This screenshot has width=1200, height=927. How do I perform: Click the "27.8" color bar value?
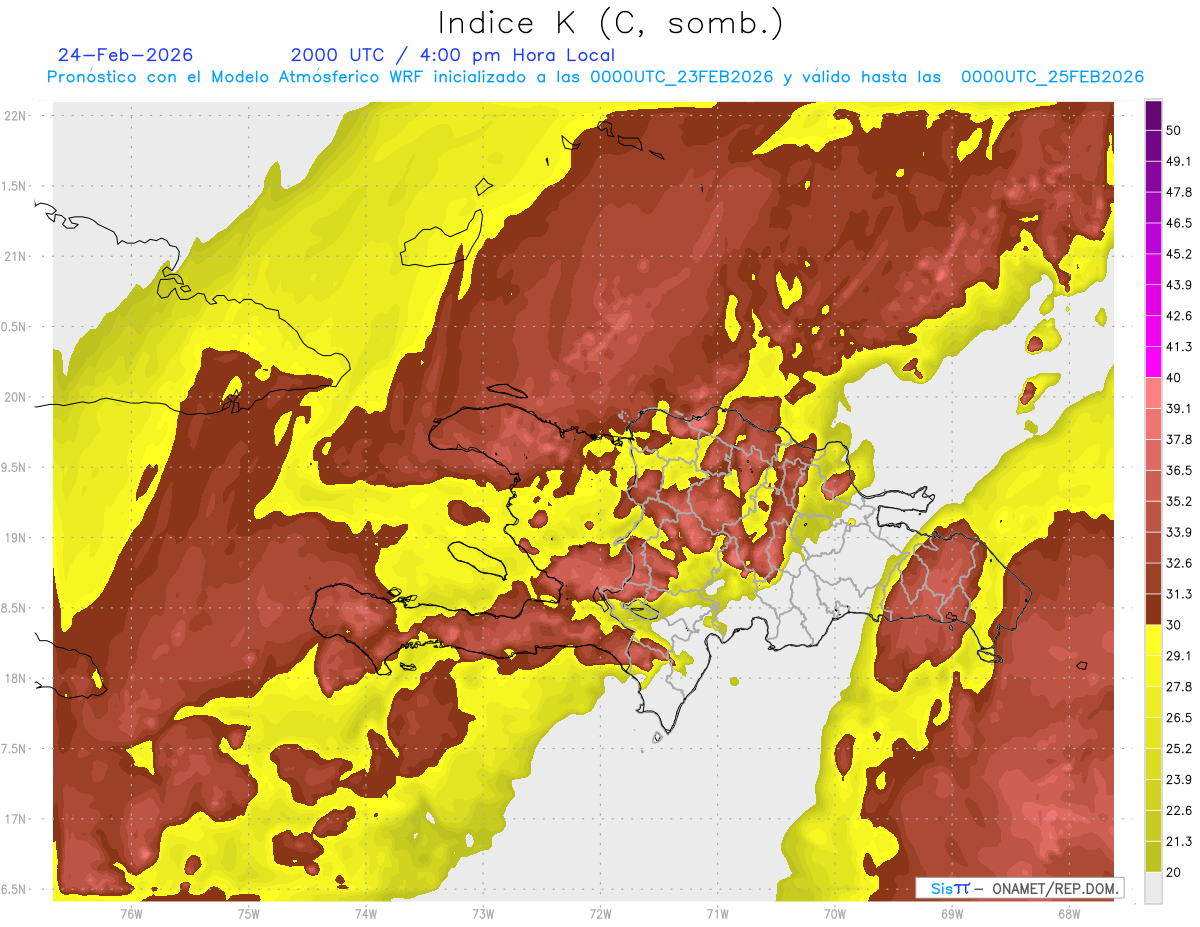(x=1178, y=686)
